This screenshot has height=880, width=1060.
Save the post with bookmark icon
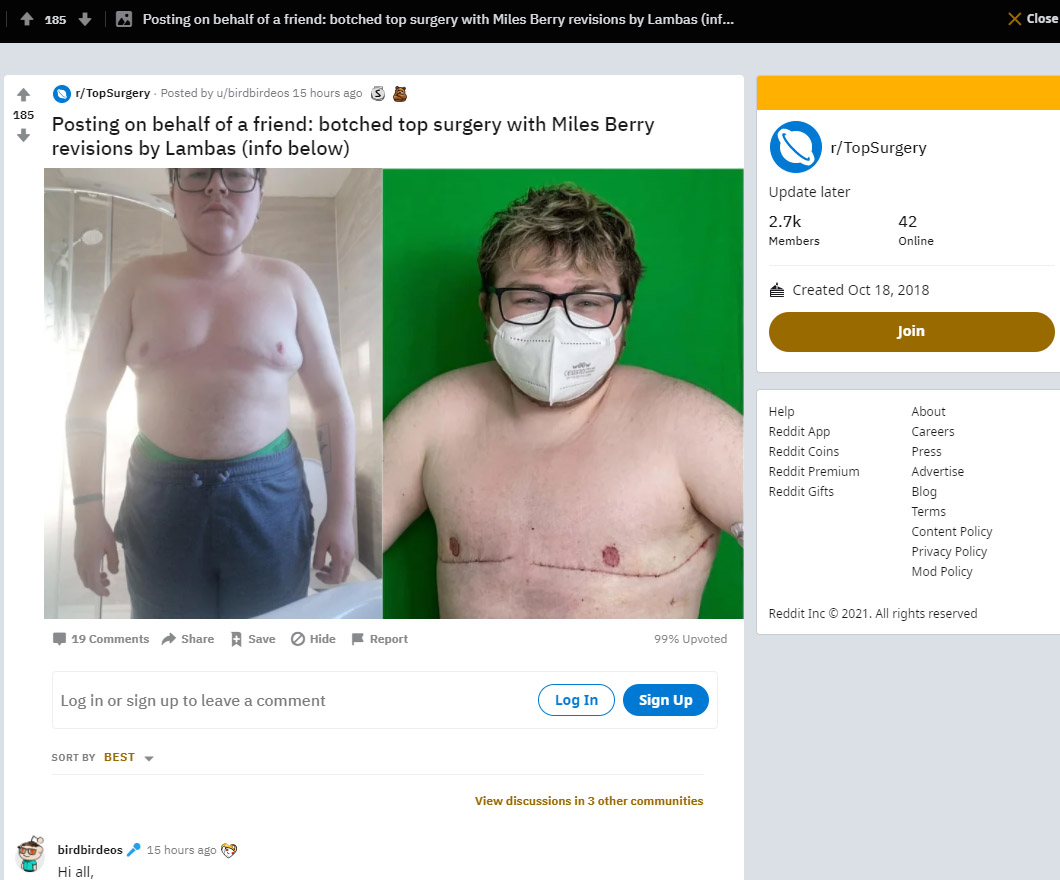coord(253,639)
